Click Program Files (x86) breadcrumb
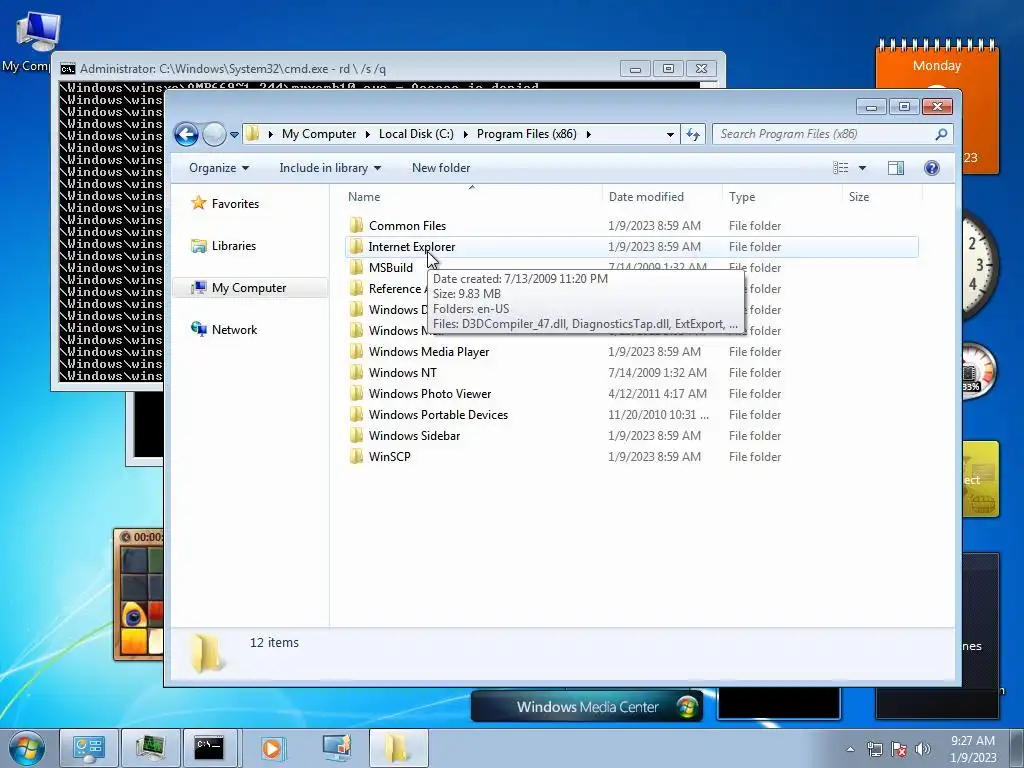Viewport: 1024px width, 768px height. (x=526, y=134)
